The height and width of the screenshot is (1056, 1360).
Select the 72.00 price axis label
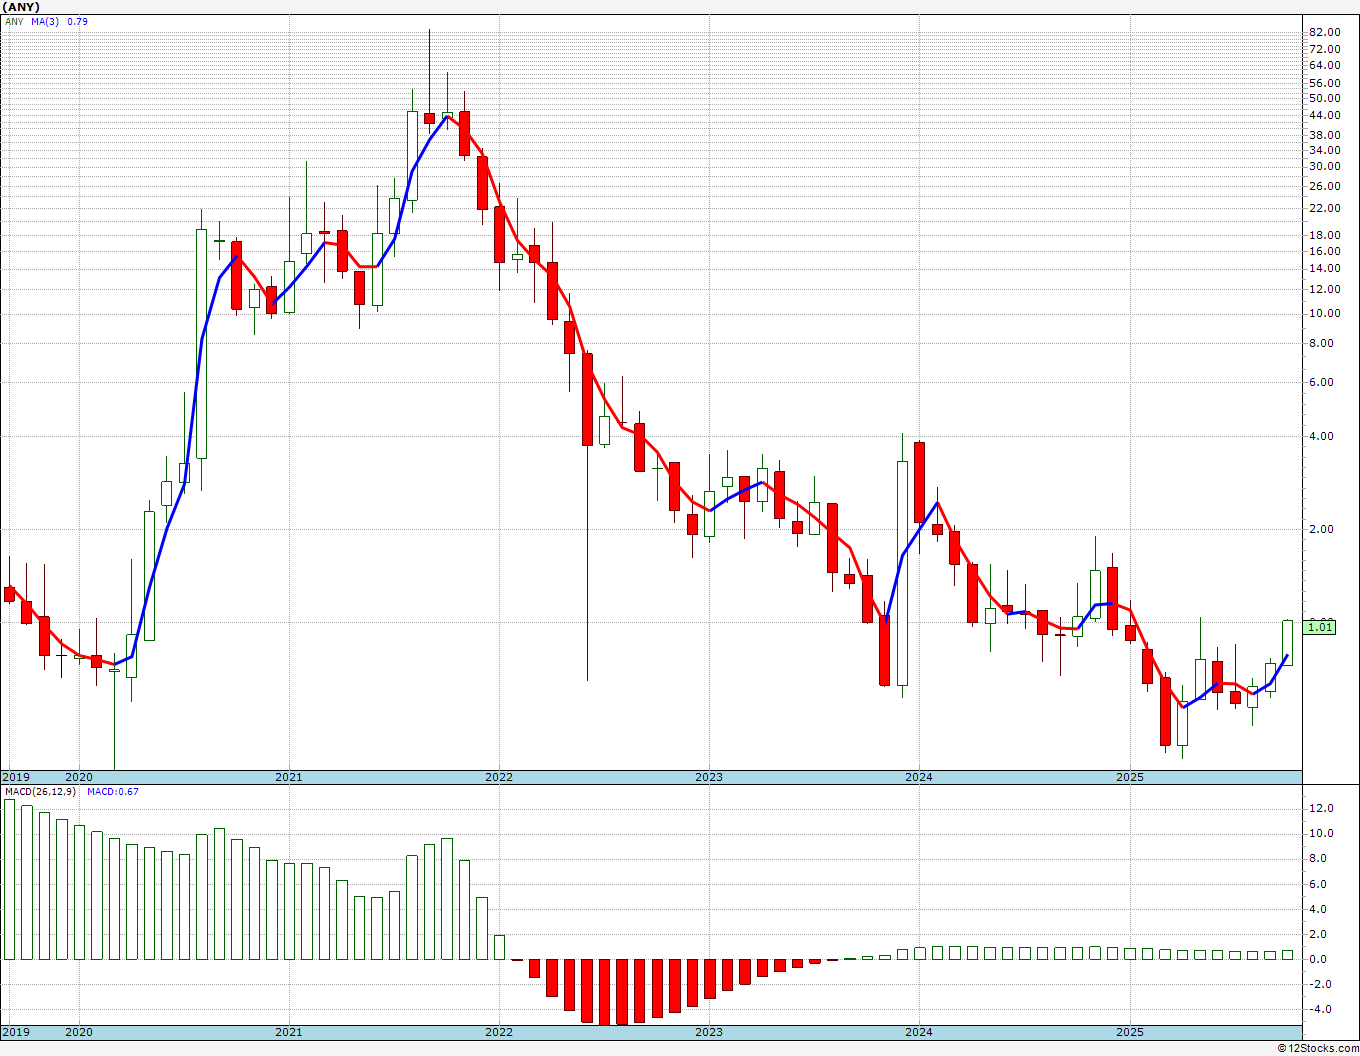pos(1324,49)
